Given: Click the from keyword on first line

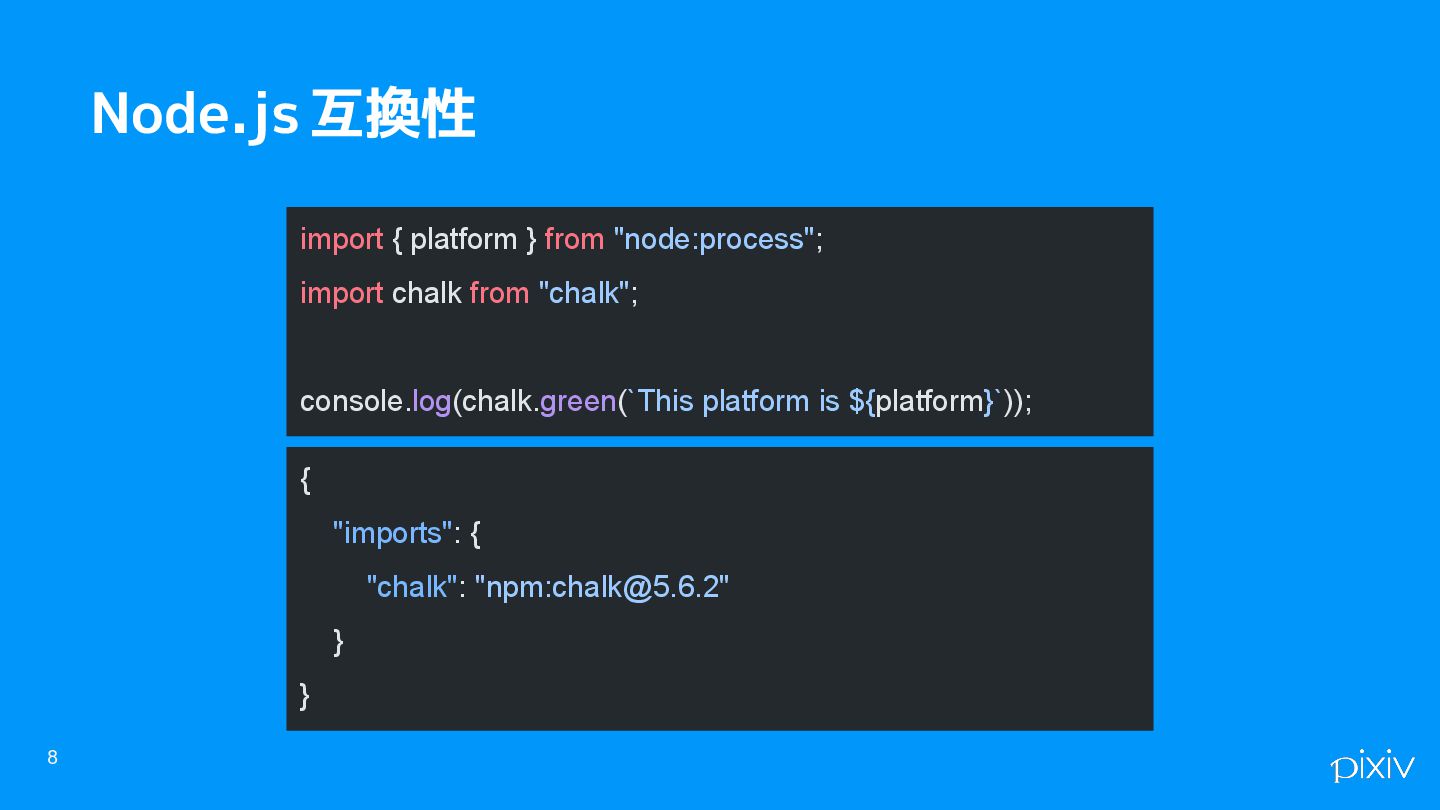Looking at the screenshot, I should (574, 239).
